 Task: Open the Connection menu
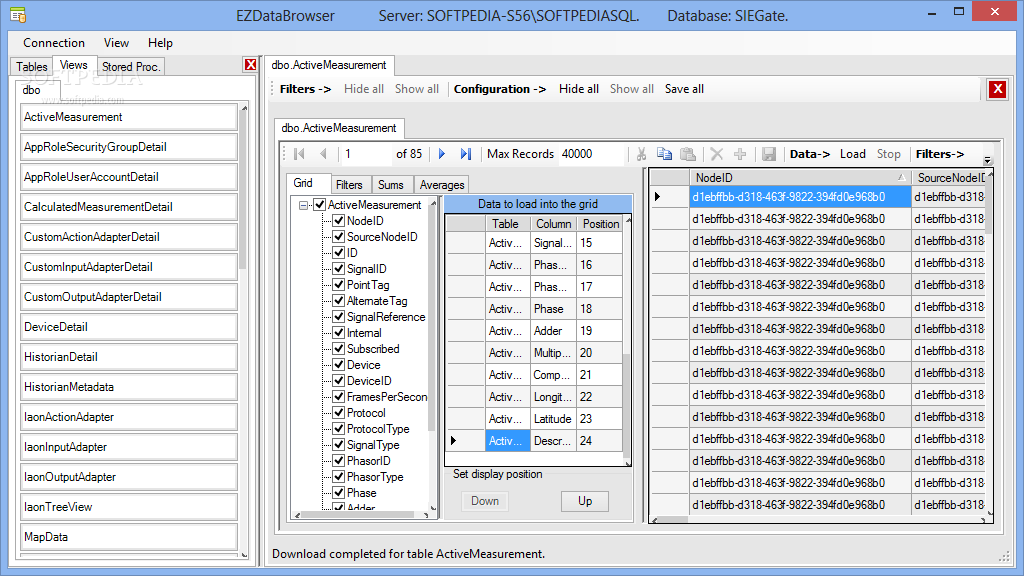54,43
